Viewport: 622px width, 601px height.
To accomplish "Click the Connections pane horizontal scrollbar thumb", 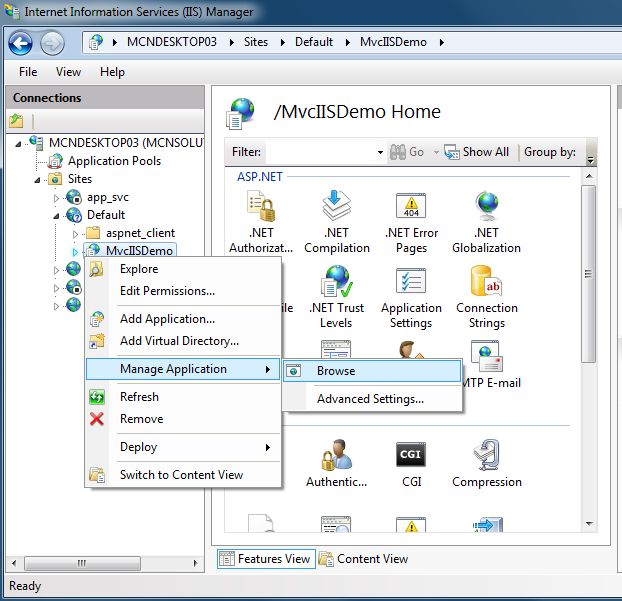I will click(82, 563).
